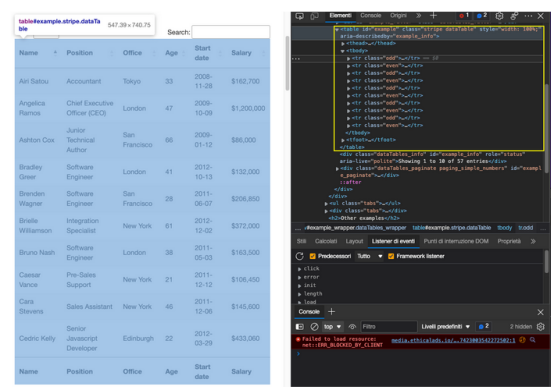Clear the console with the ban icon
554x391 pixels.
click(314, 327)
